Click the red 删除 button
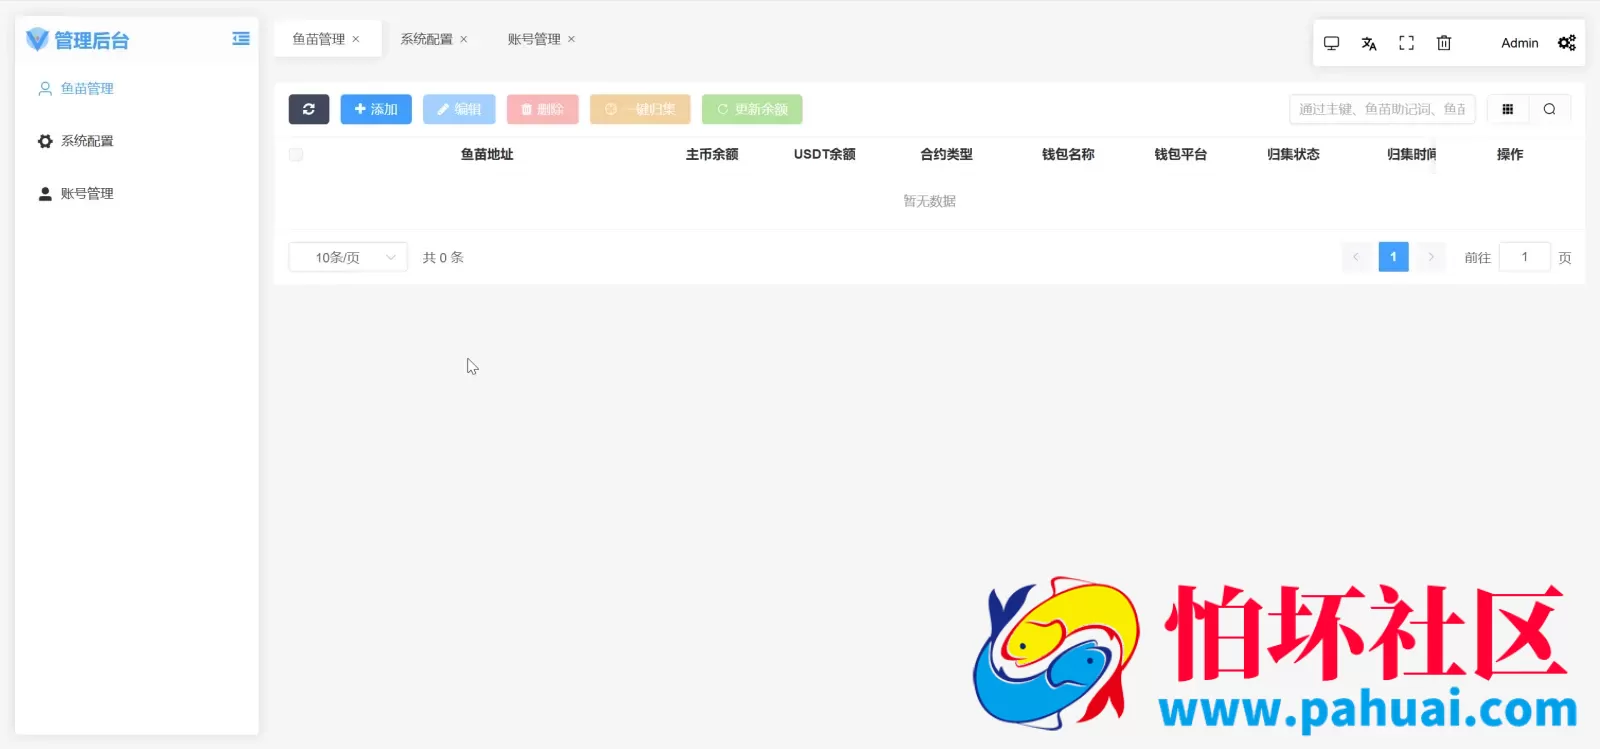 point(543,109)
